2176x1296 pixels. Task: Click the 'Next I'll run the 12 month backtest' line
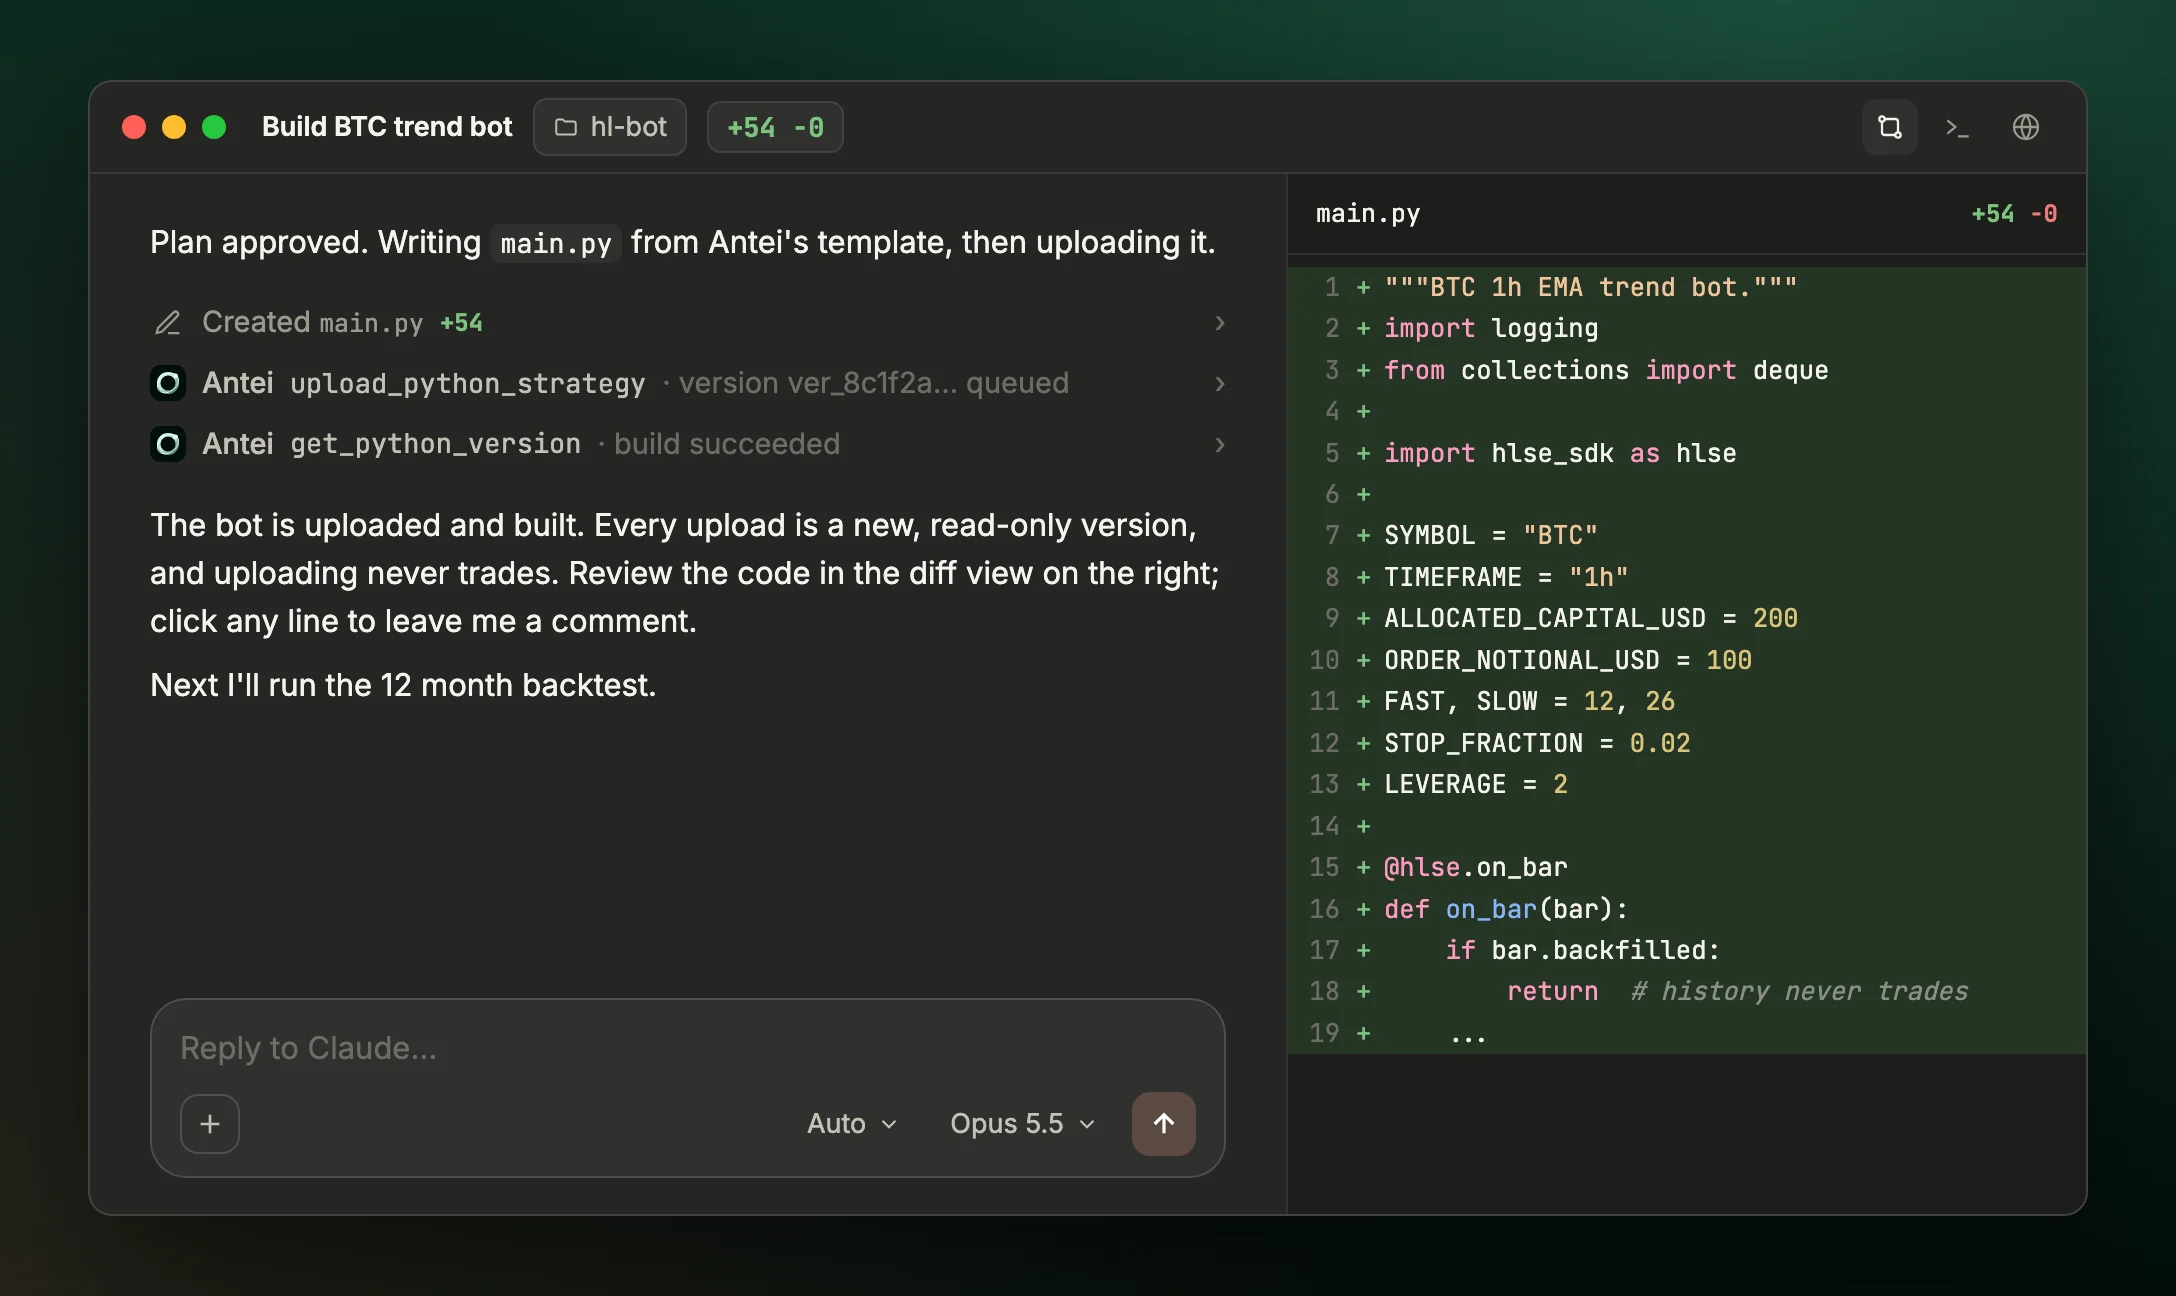tap(403, 685)
